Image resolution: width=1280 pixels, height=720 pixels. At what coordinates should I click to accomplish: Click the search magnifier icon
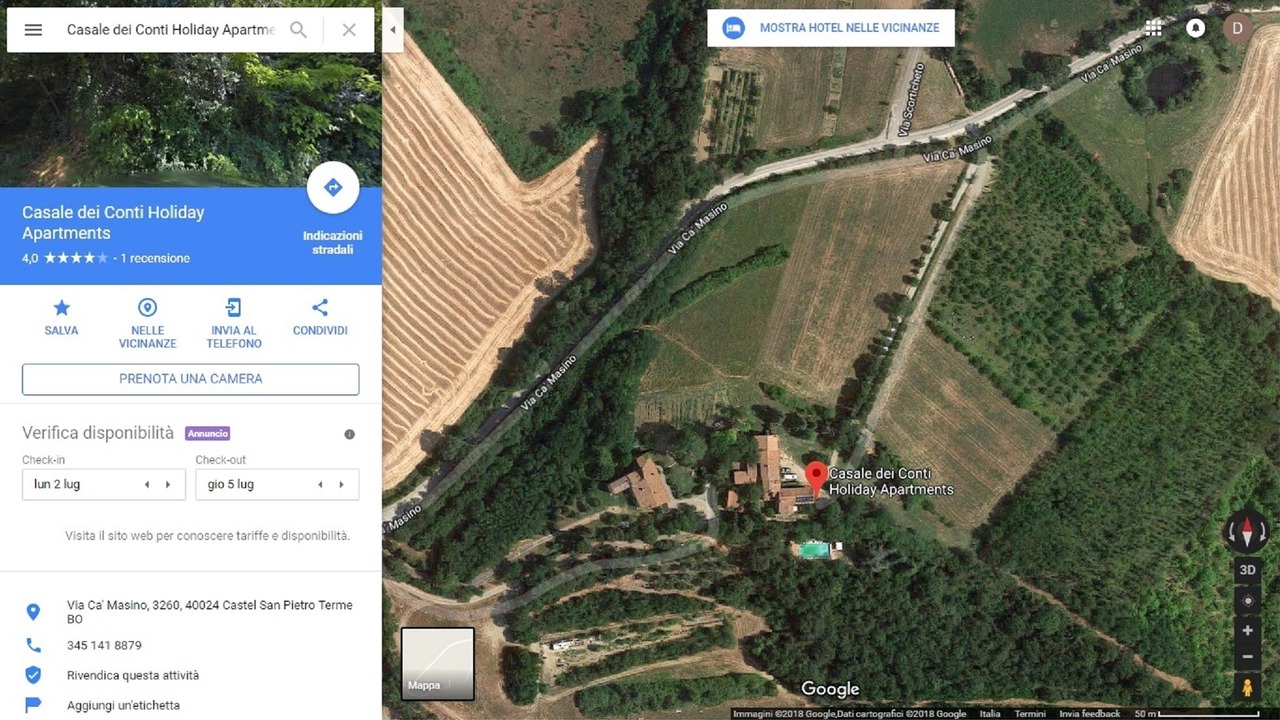tap(298, 30)
